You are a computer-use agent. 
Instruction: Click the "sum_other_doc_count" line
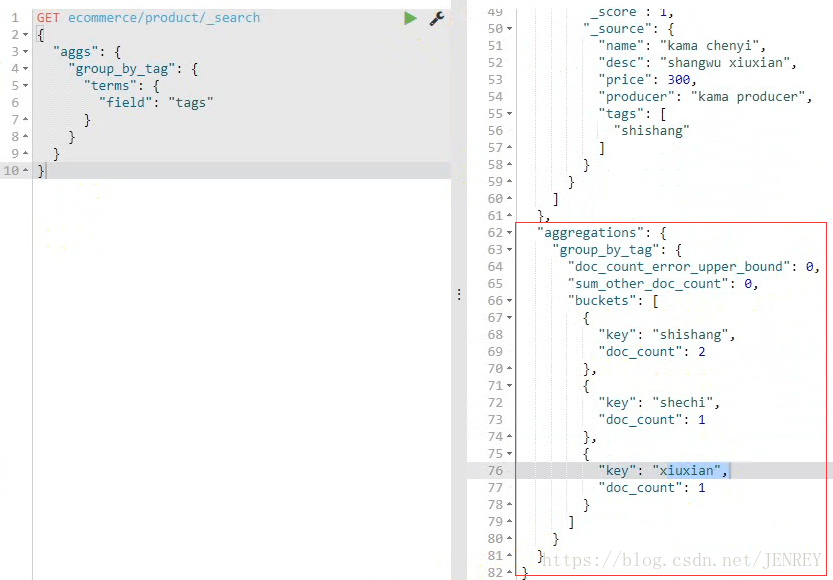663,284
